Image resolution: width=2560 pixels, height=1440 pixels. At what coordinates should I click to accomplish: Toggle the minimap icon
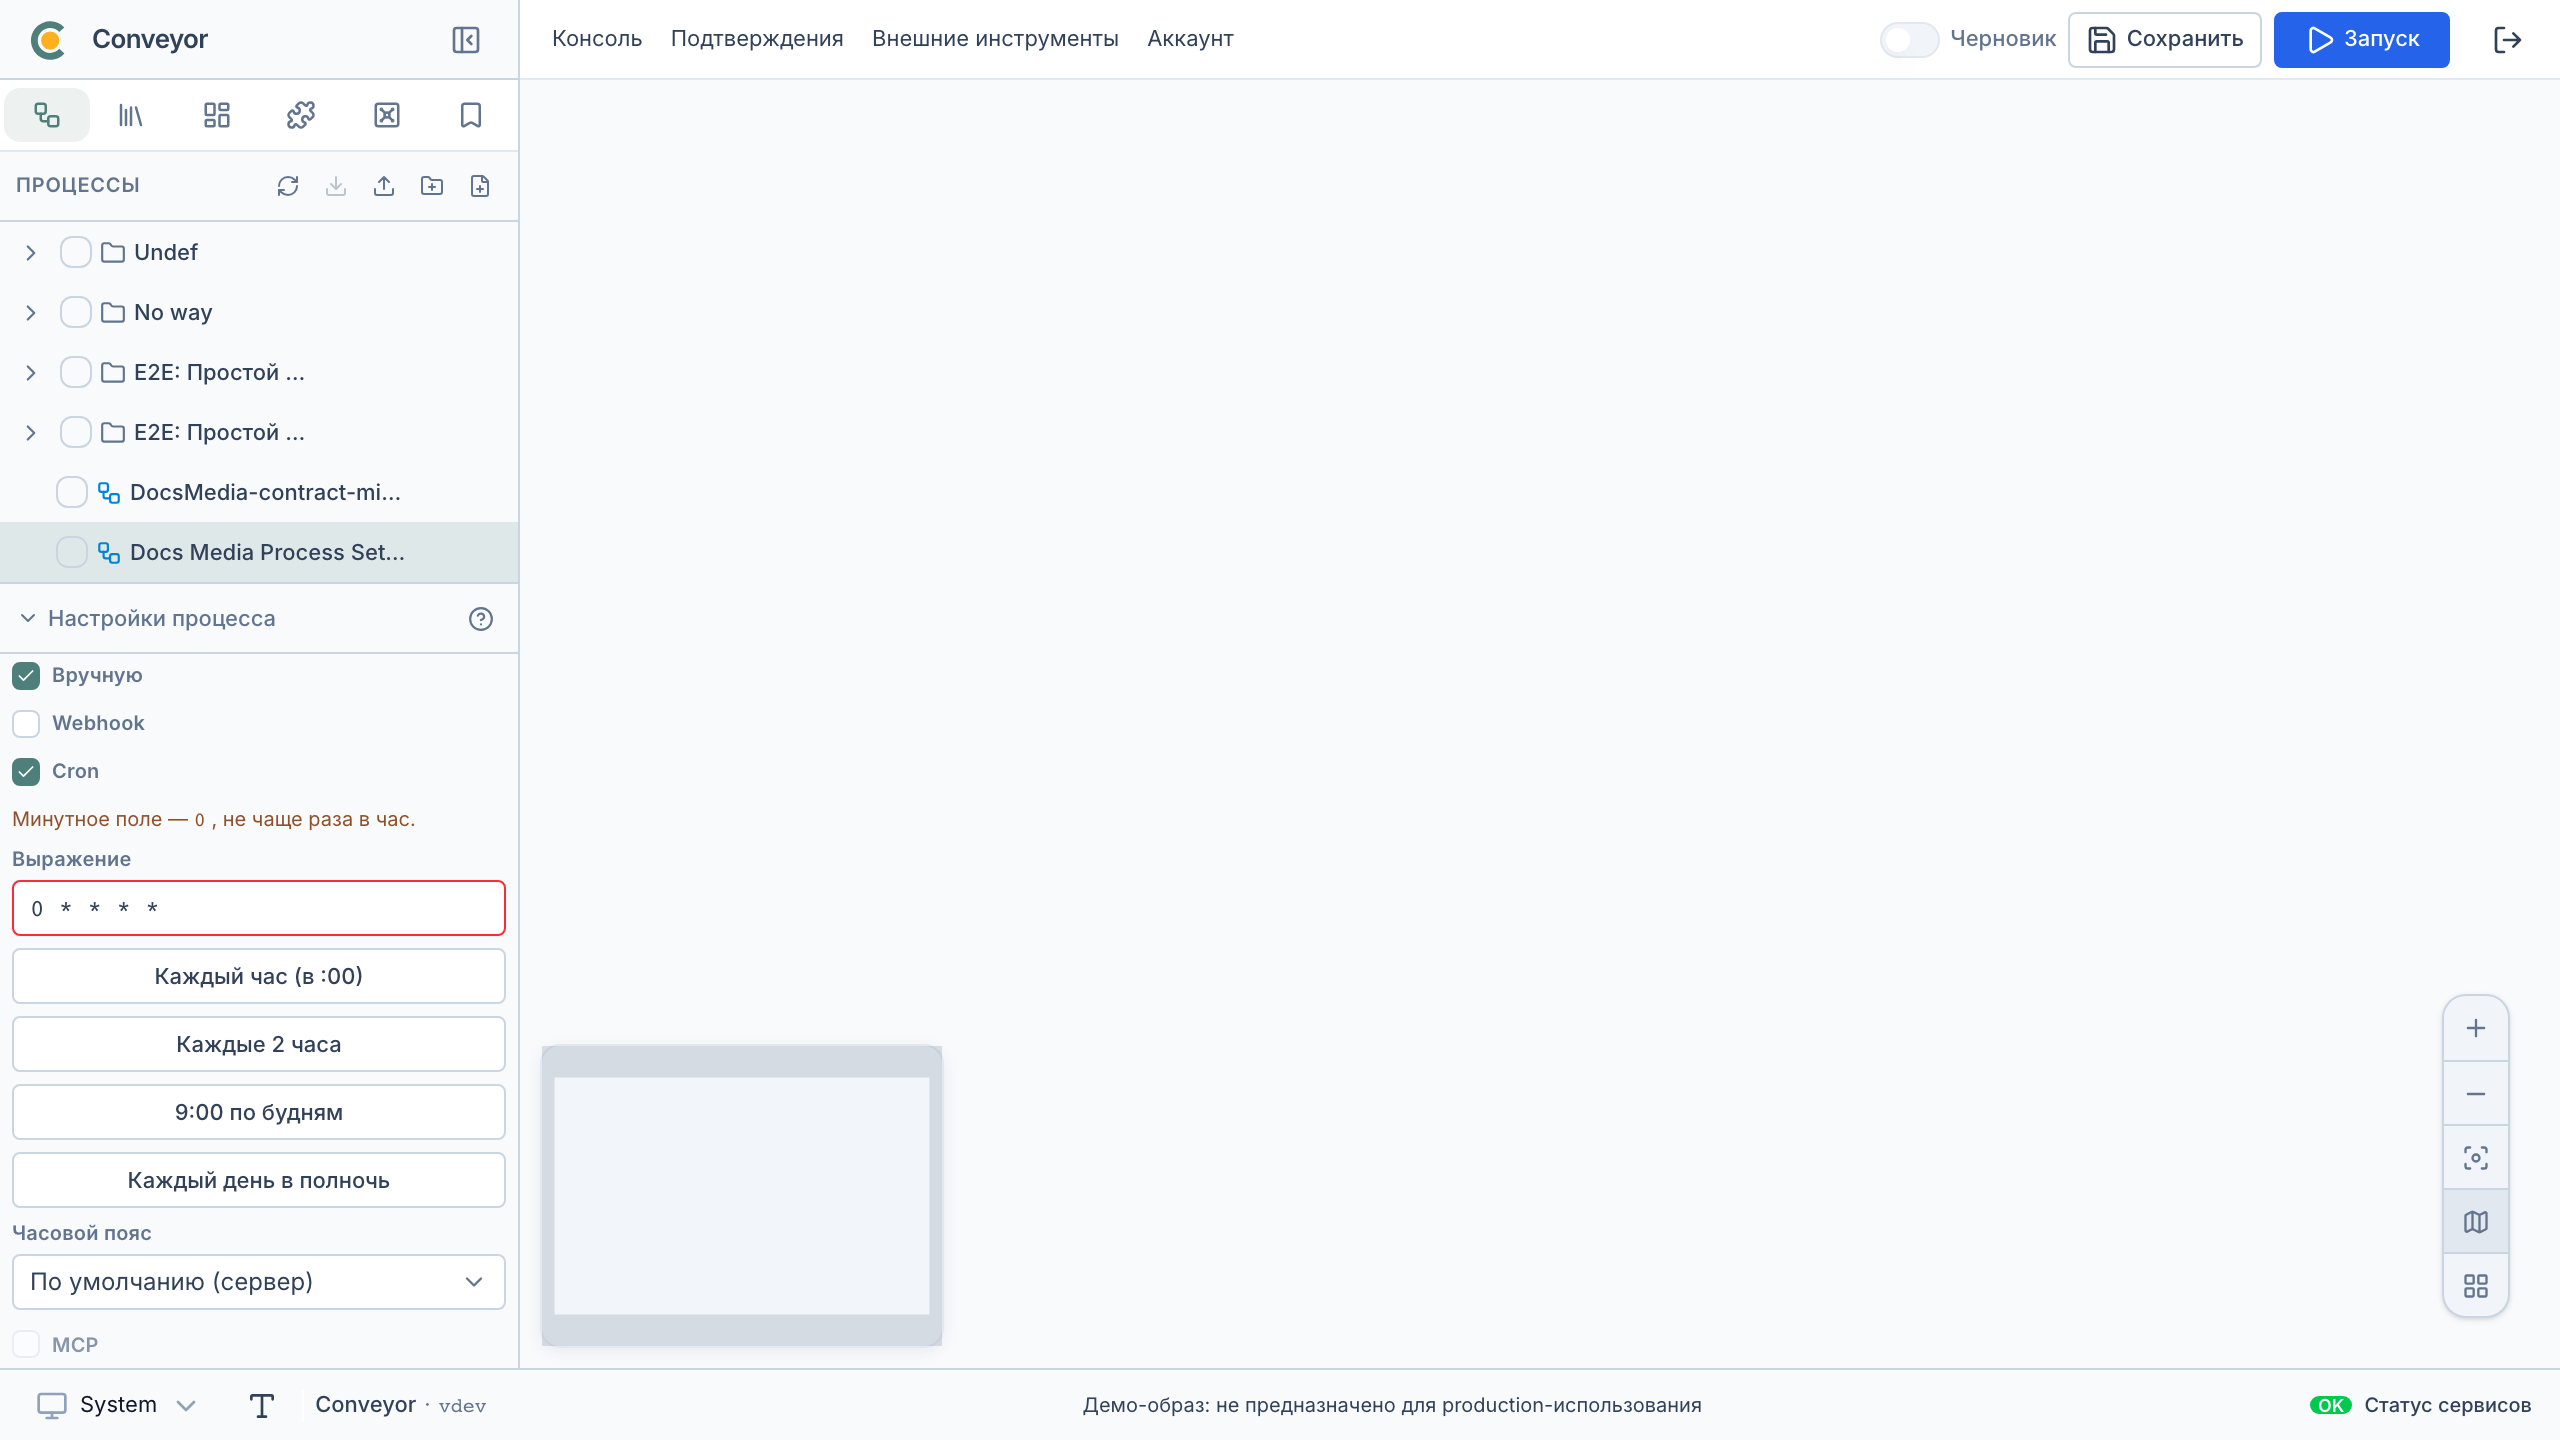pos(2476,1222)
